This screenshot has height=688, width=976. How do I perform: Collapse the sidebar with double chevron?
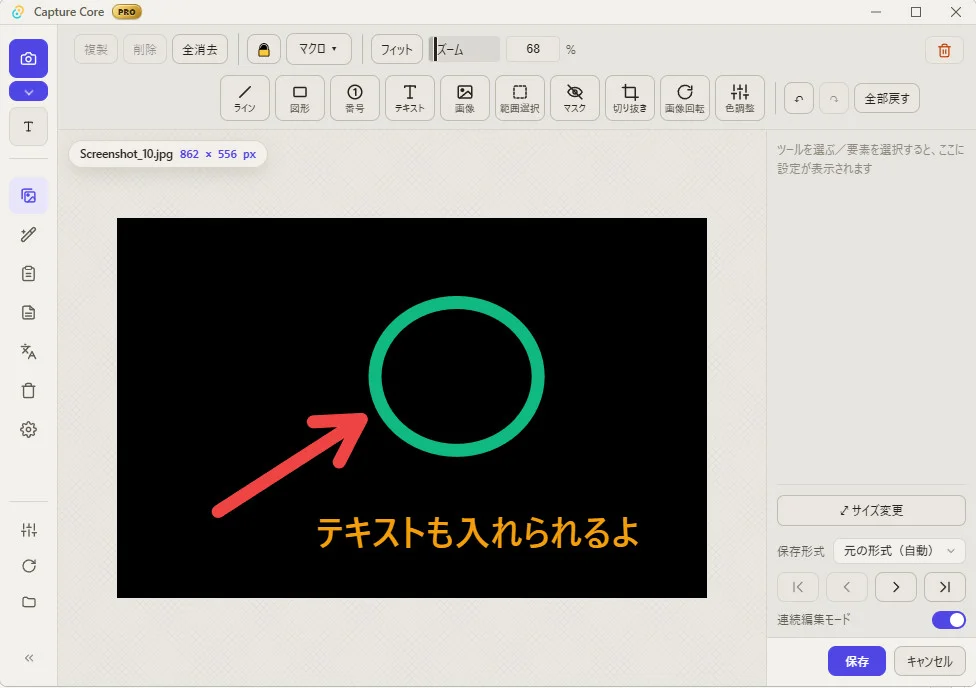tap(29, 658)
